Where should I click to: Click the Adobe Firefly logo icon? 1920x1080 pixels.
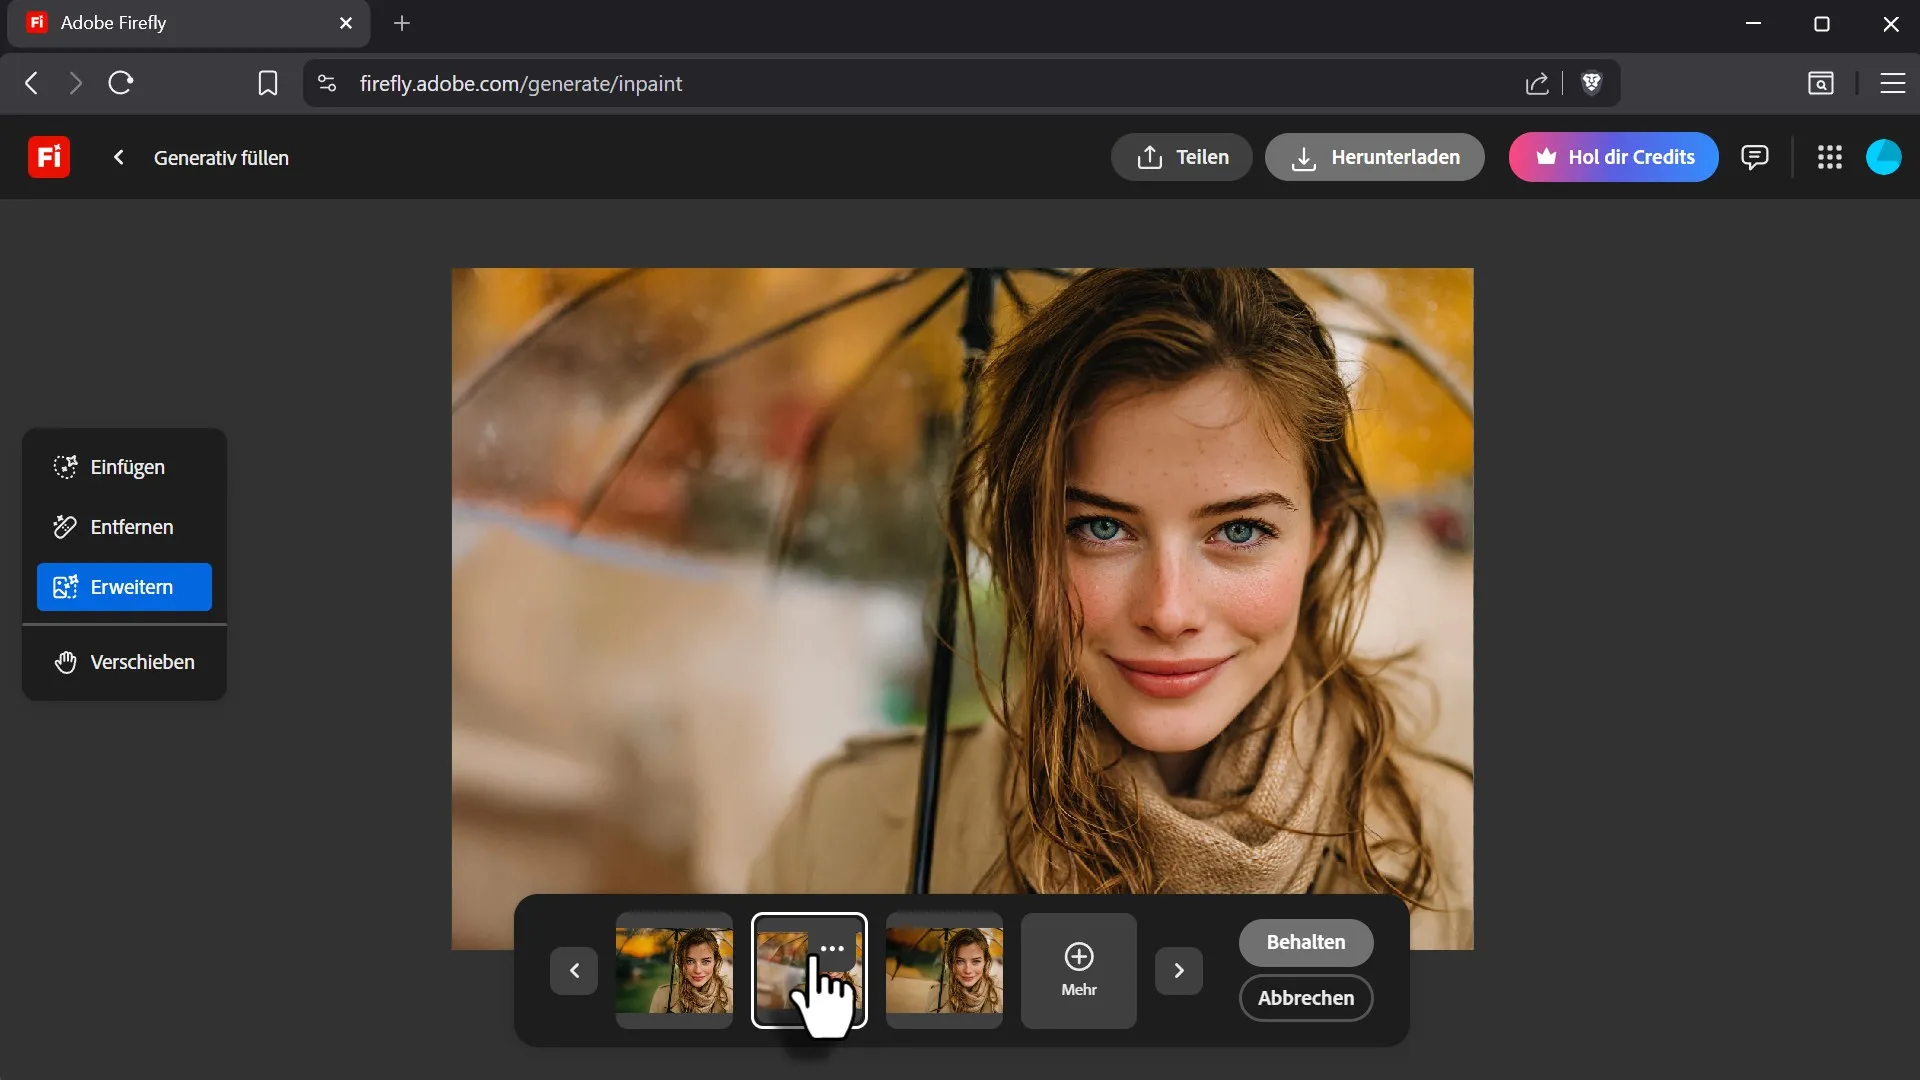pos(48,157)
